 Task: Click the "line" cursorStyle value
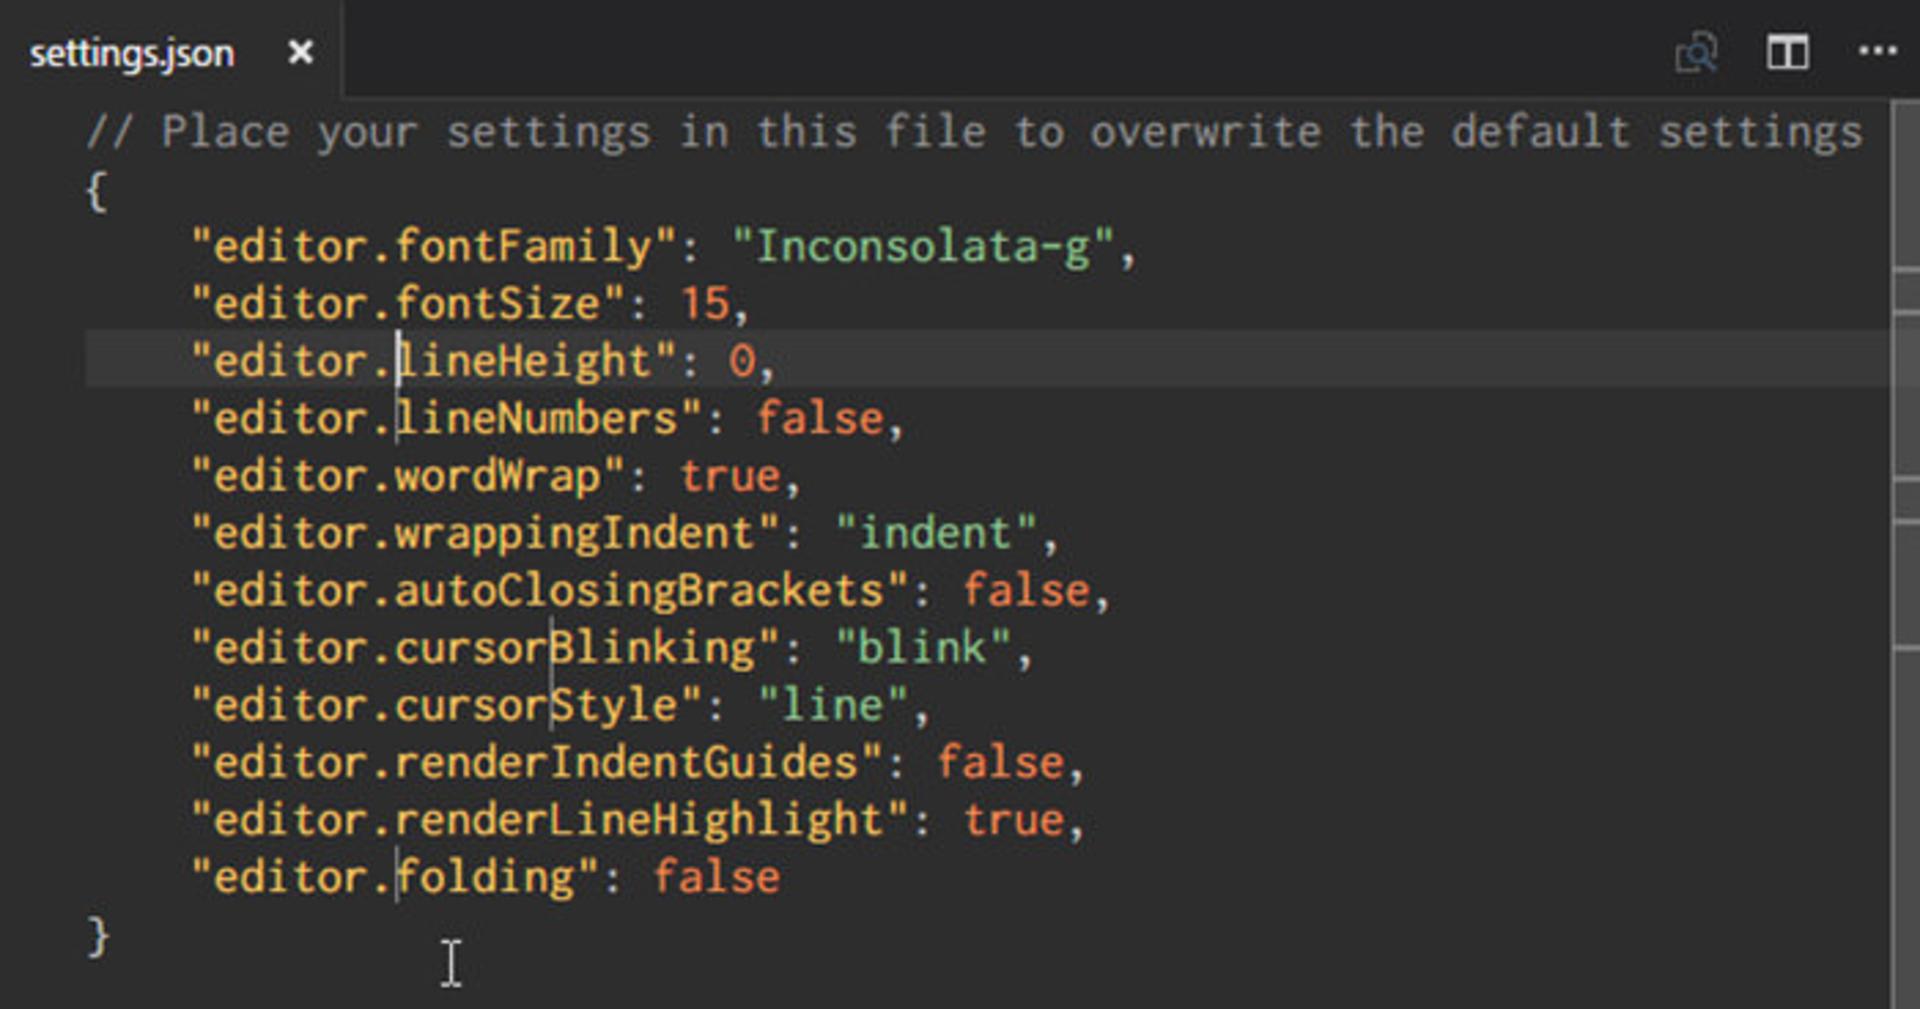point(833,705)
